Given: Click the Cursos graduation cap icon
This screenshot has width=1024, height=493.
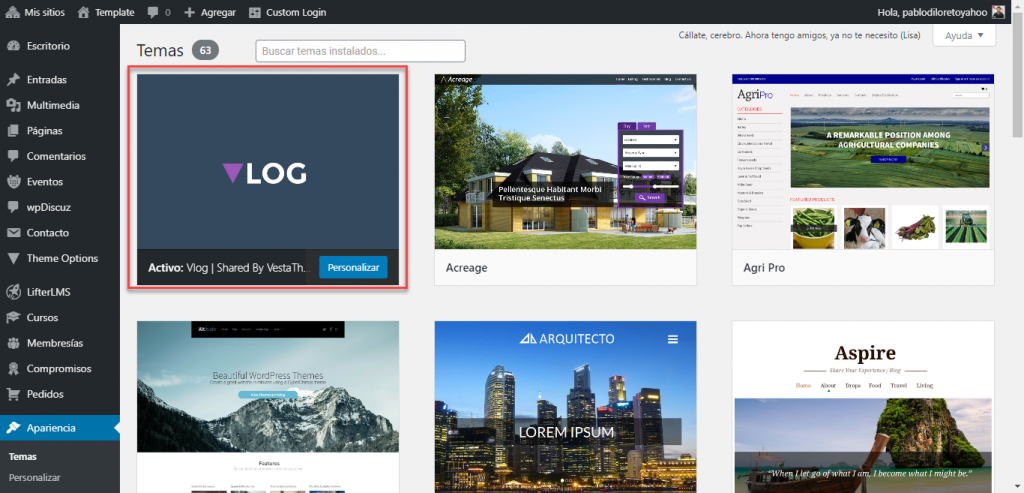Looking at the screenshot, I should click(13, 317).
